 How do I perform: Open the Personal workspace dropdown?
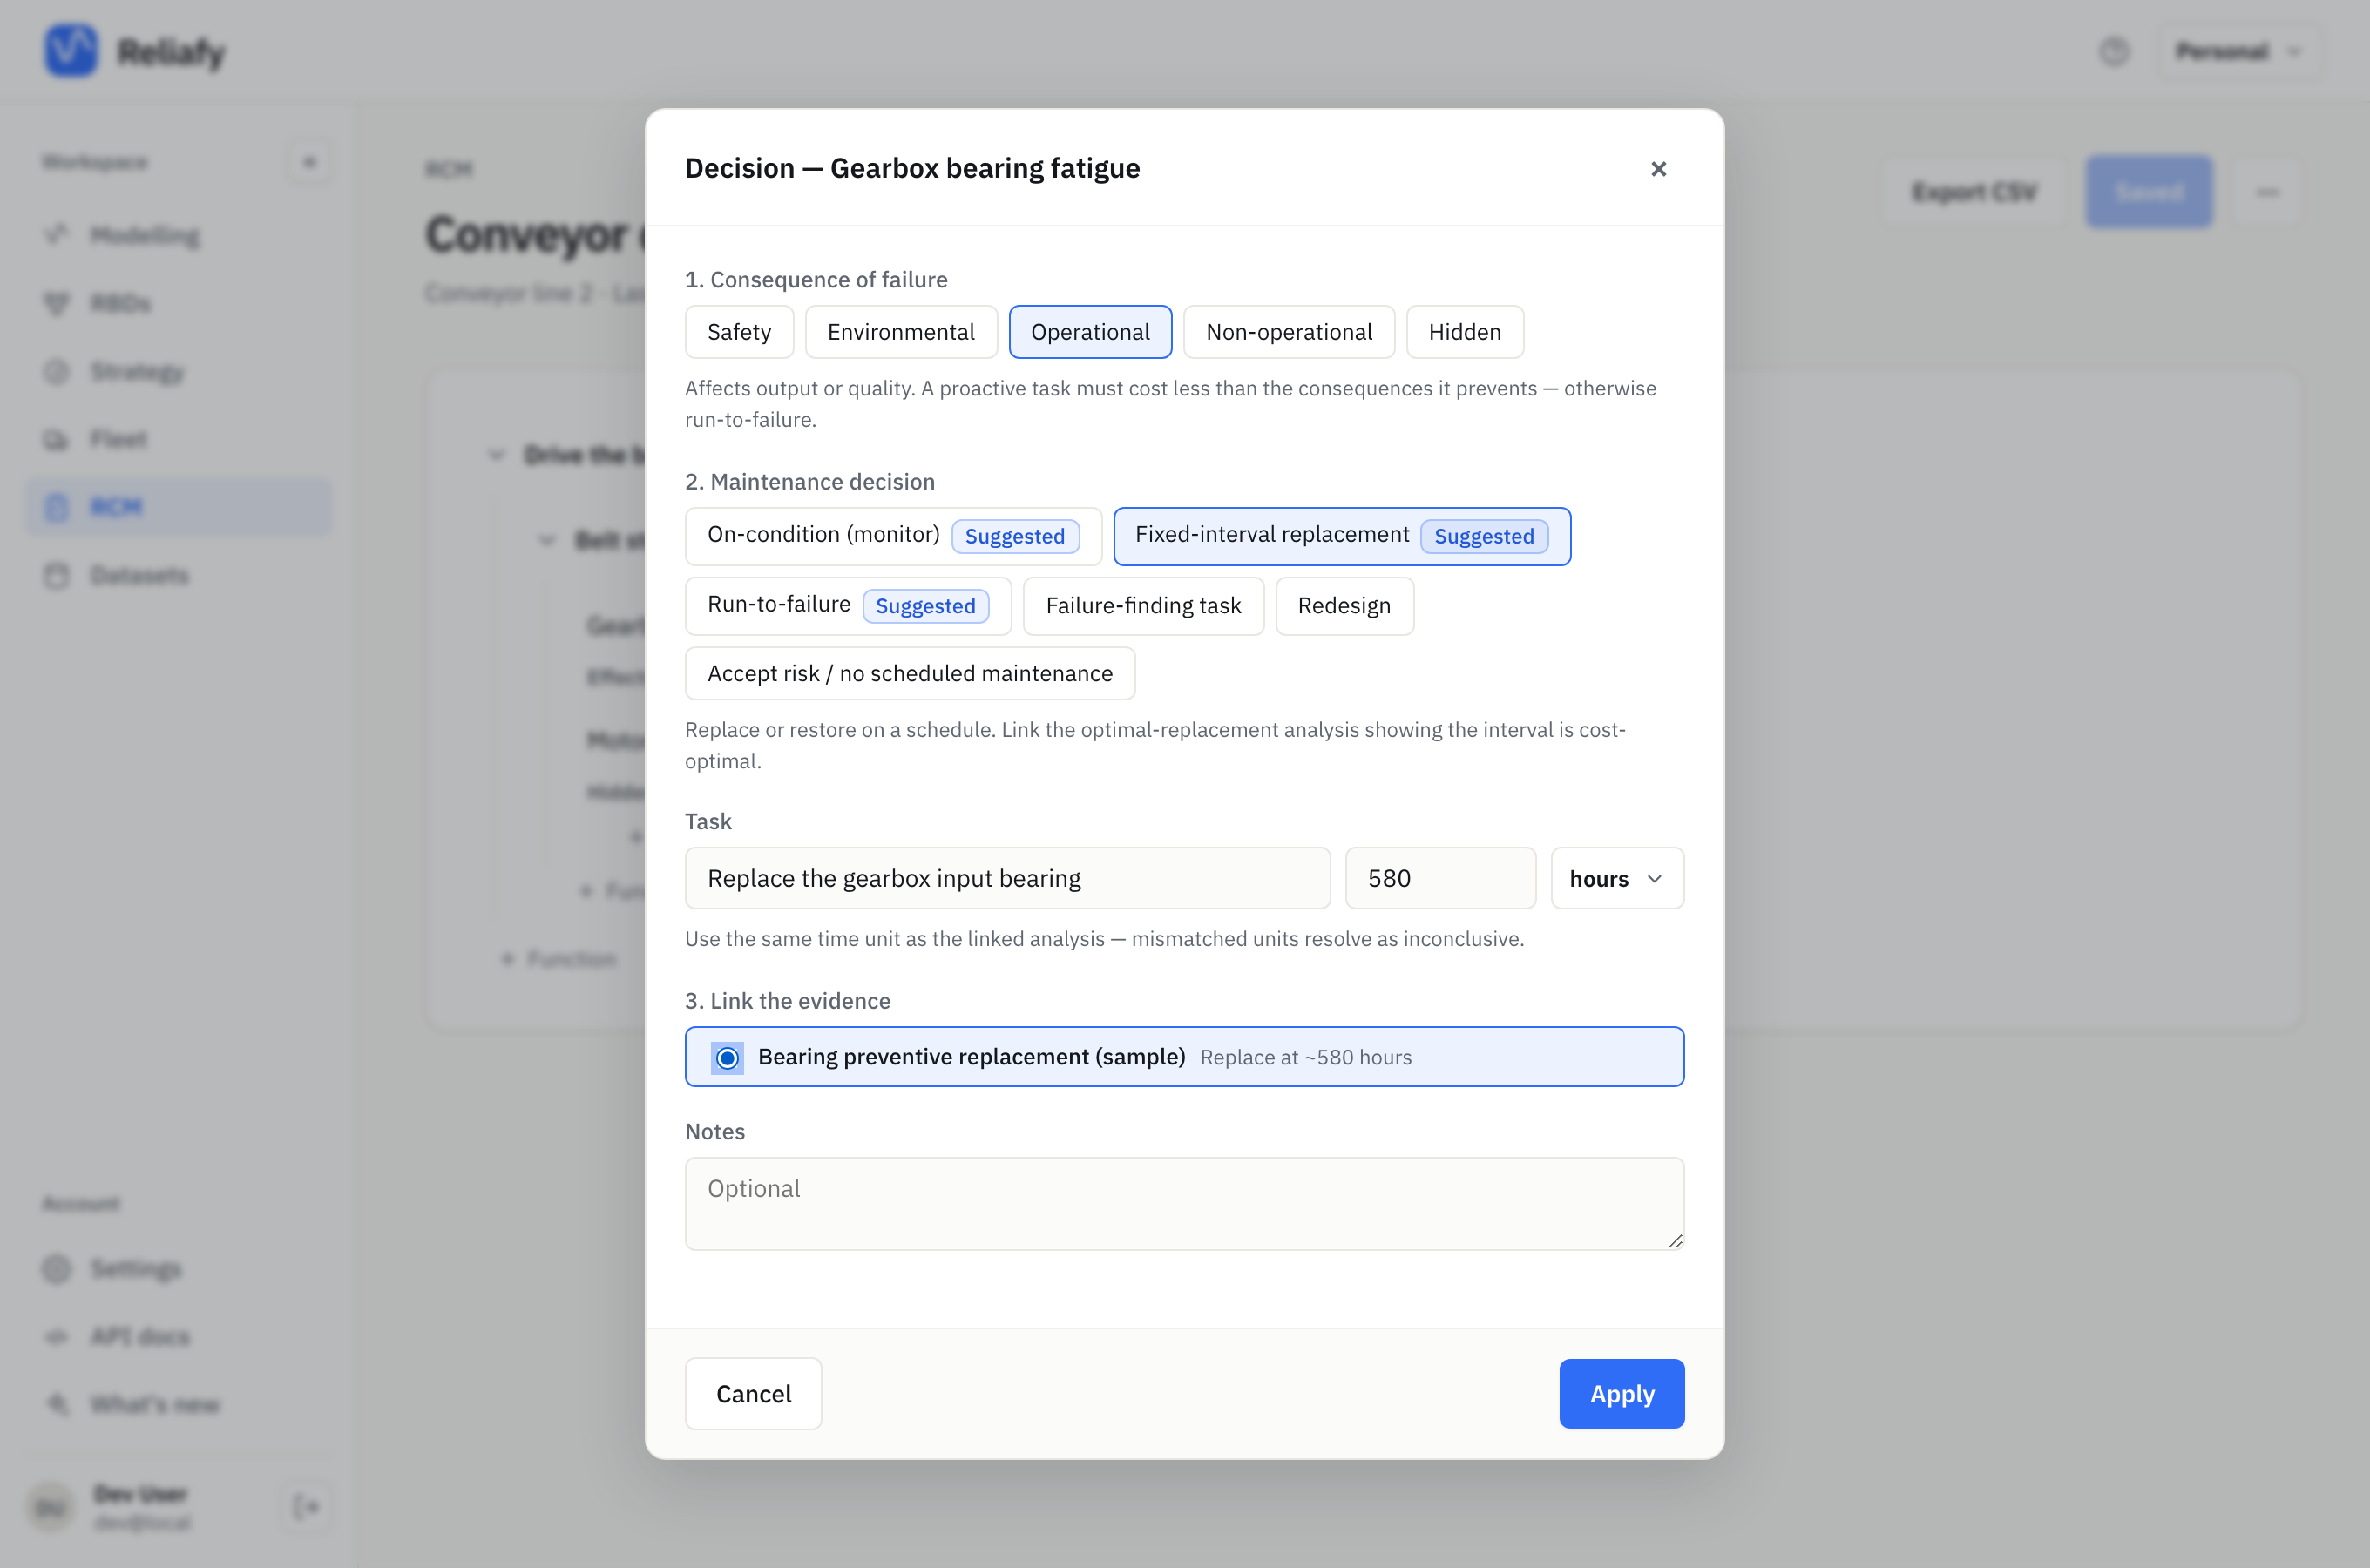click(2238, 51)
